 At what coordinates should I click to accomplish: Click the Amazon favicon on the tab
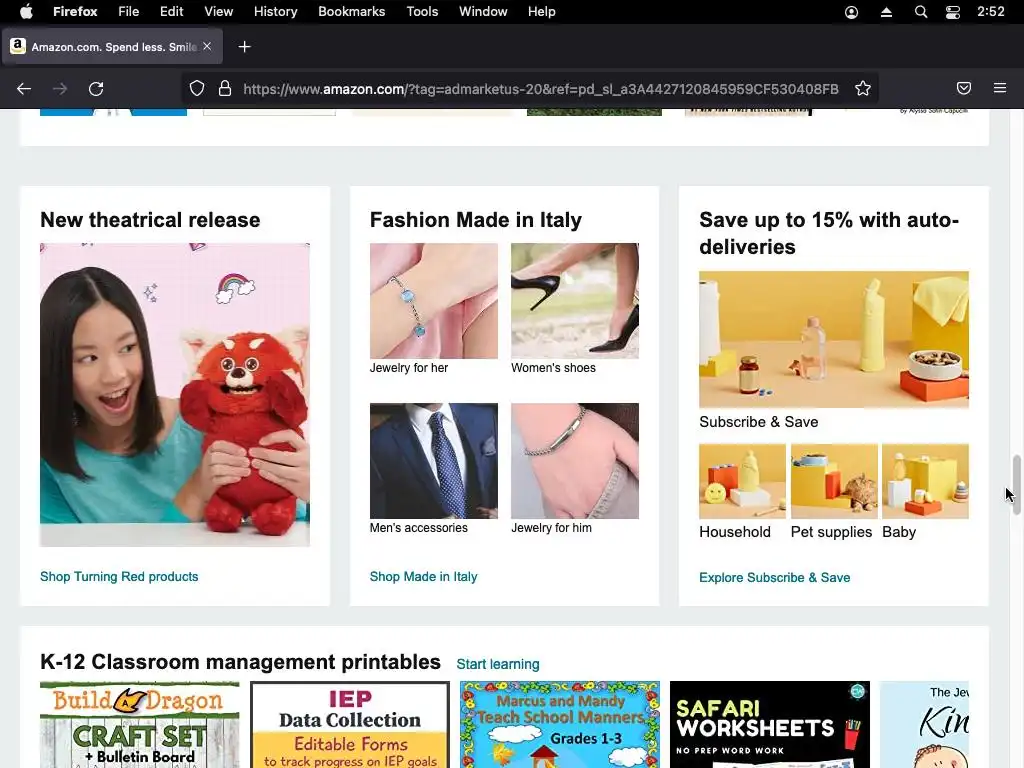point(18,46)
